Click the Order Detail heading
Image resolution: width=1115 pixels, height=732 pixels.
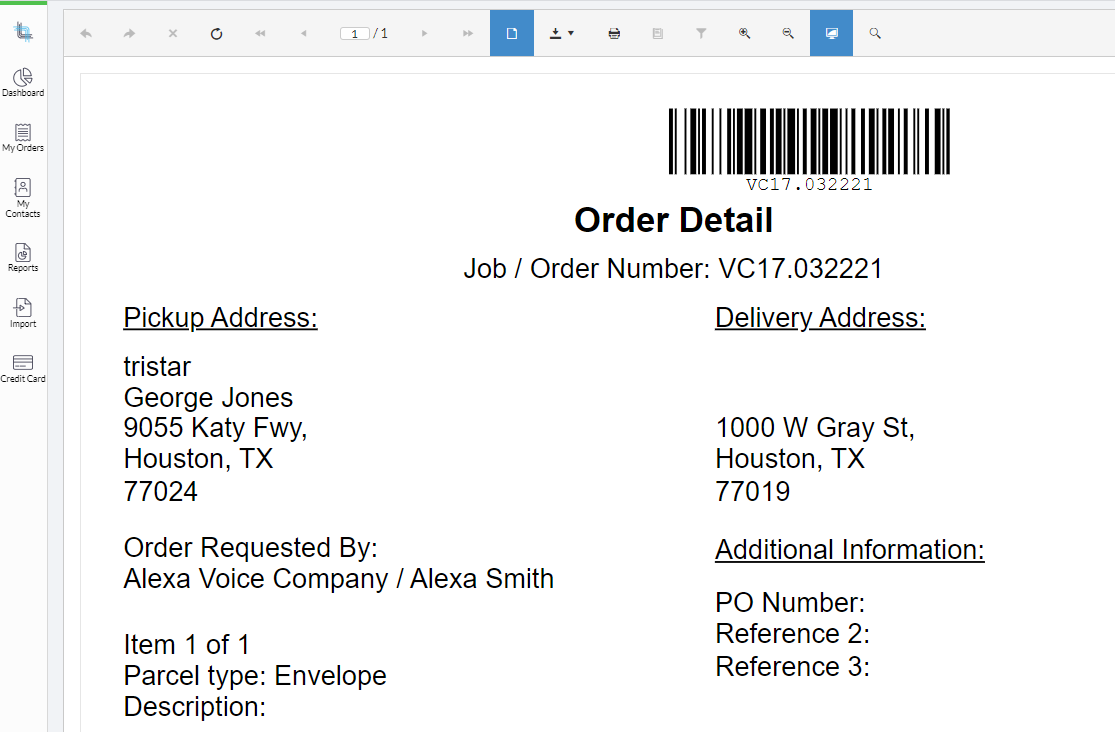(673, 220)
